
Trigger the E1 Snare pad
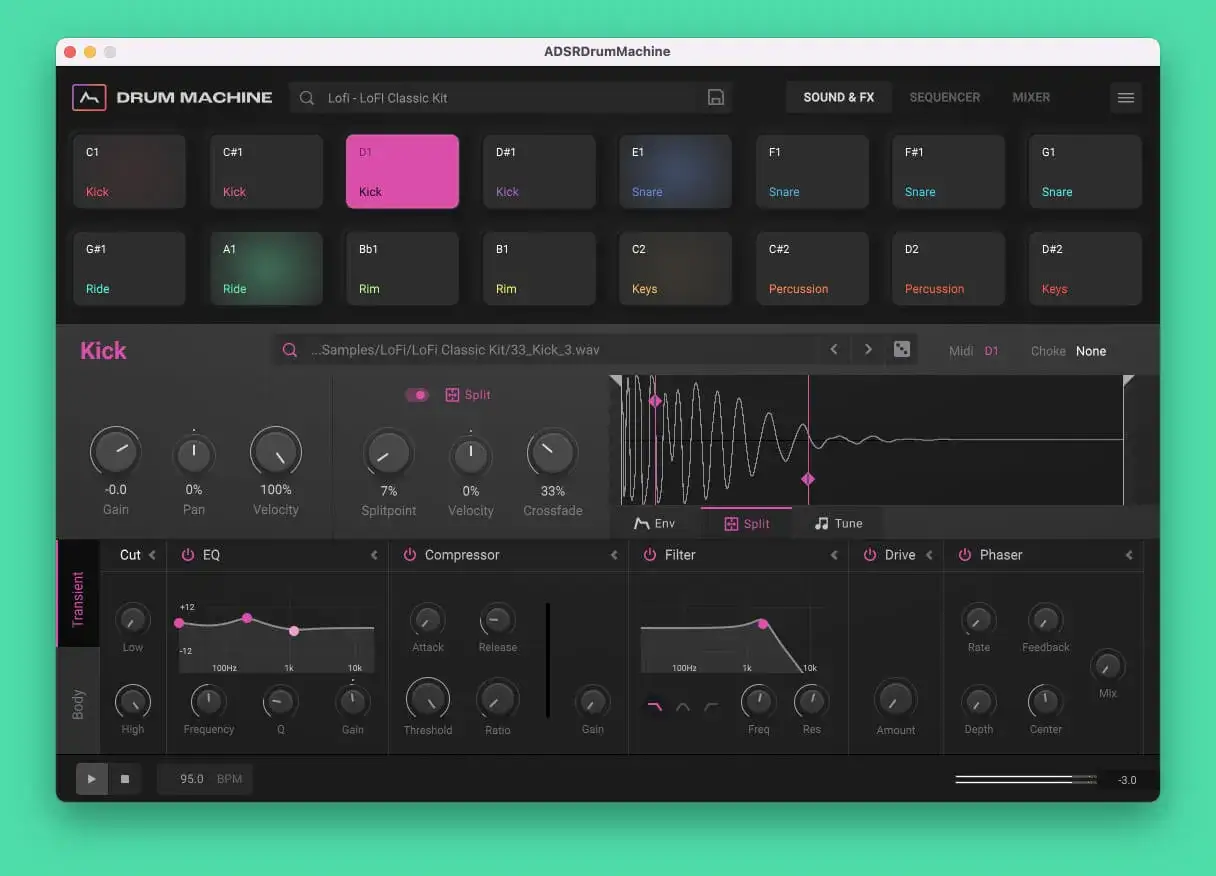pos(675,171)
